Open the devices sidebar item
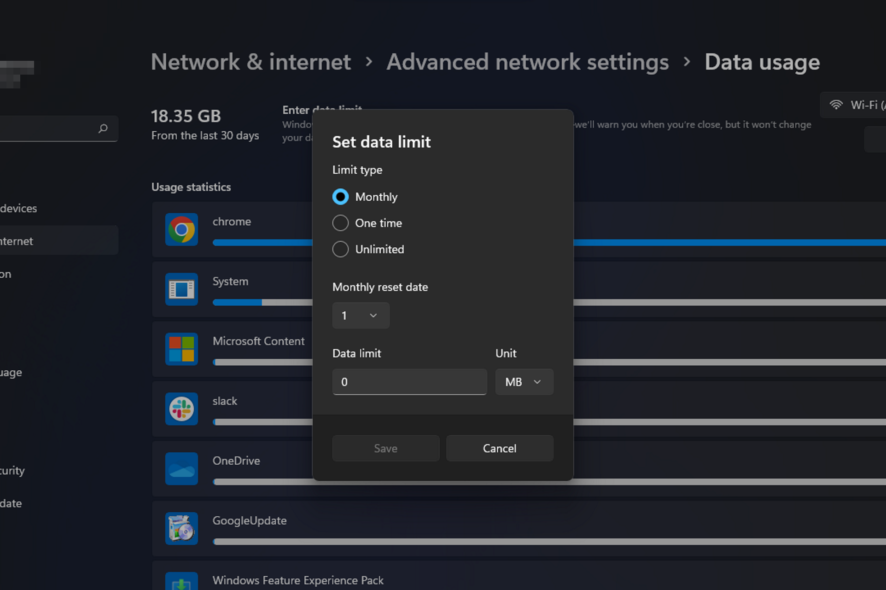The width and height of the screenshot is (886, 590). (19, 208)
